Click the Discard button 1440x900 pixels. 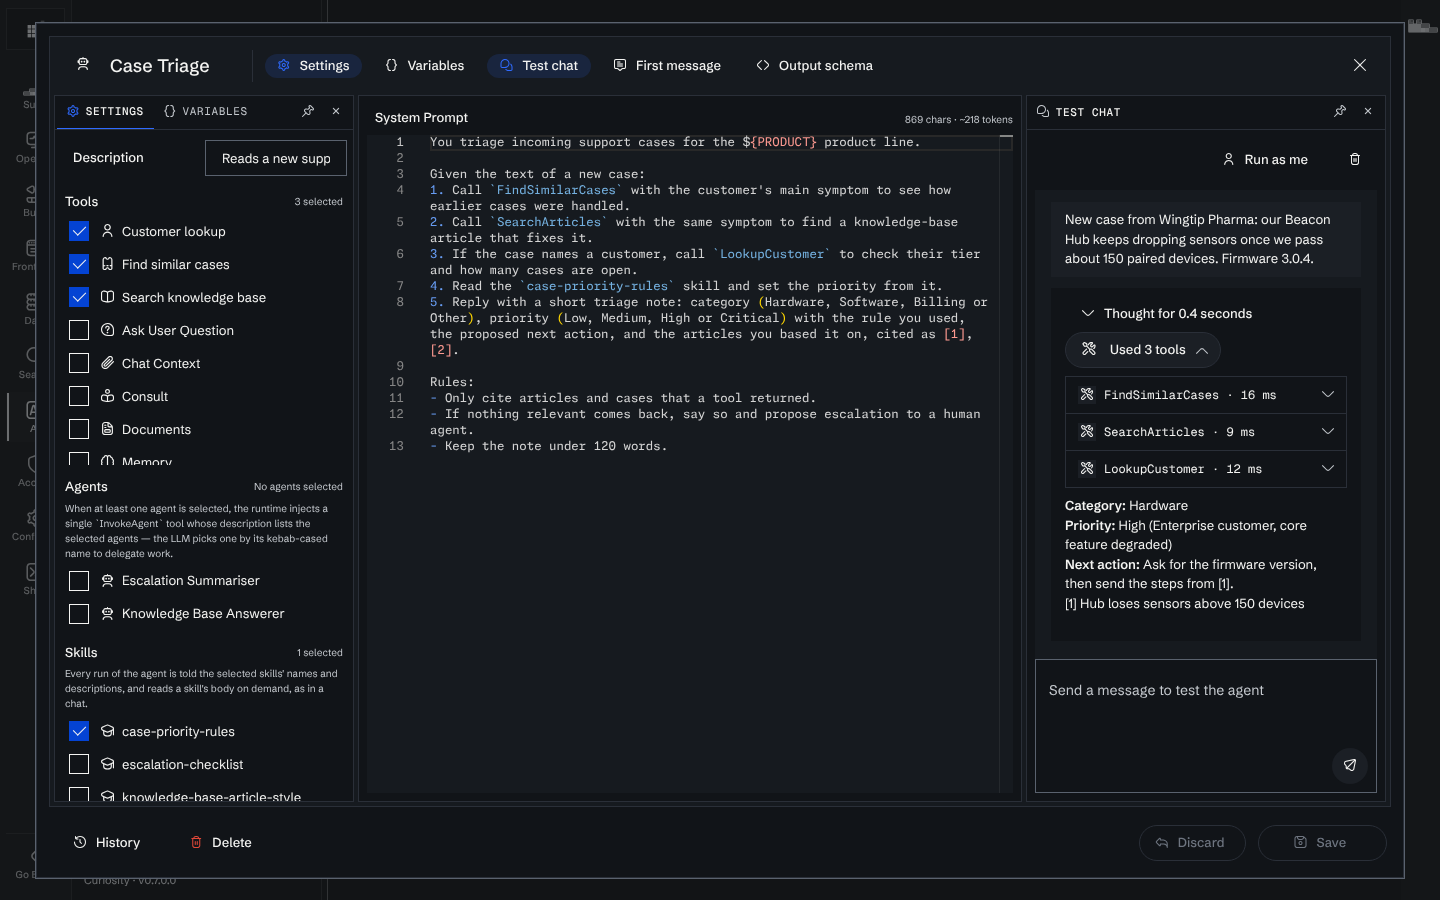(x=1192, y=843)
